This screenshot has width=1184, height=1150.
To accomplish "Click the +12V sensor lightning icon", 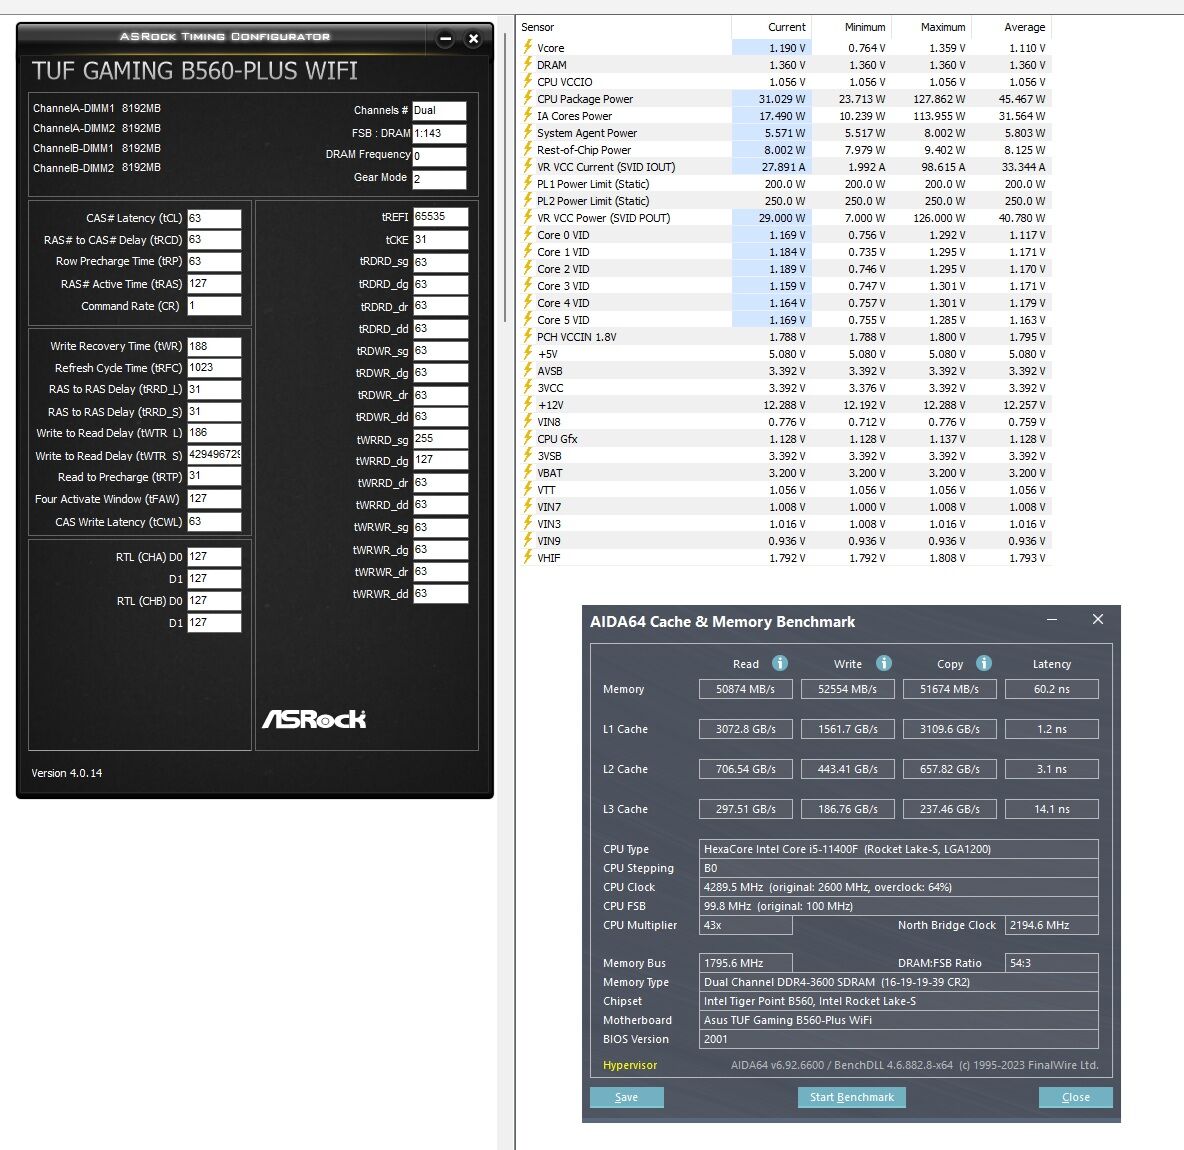I will (528, 404).
